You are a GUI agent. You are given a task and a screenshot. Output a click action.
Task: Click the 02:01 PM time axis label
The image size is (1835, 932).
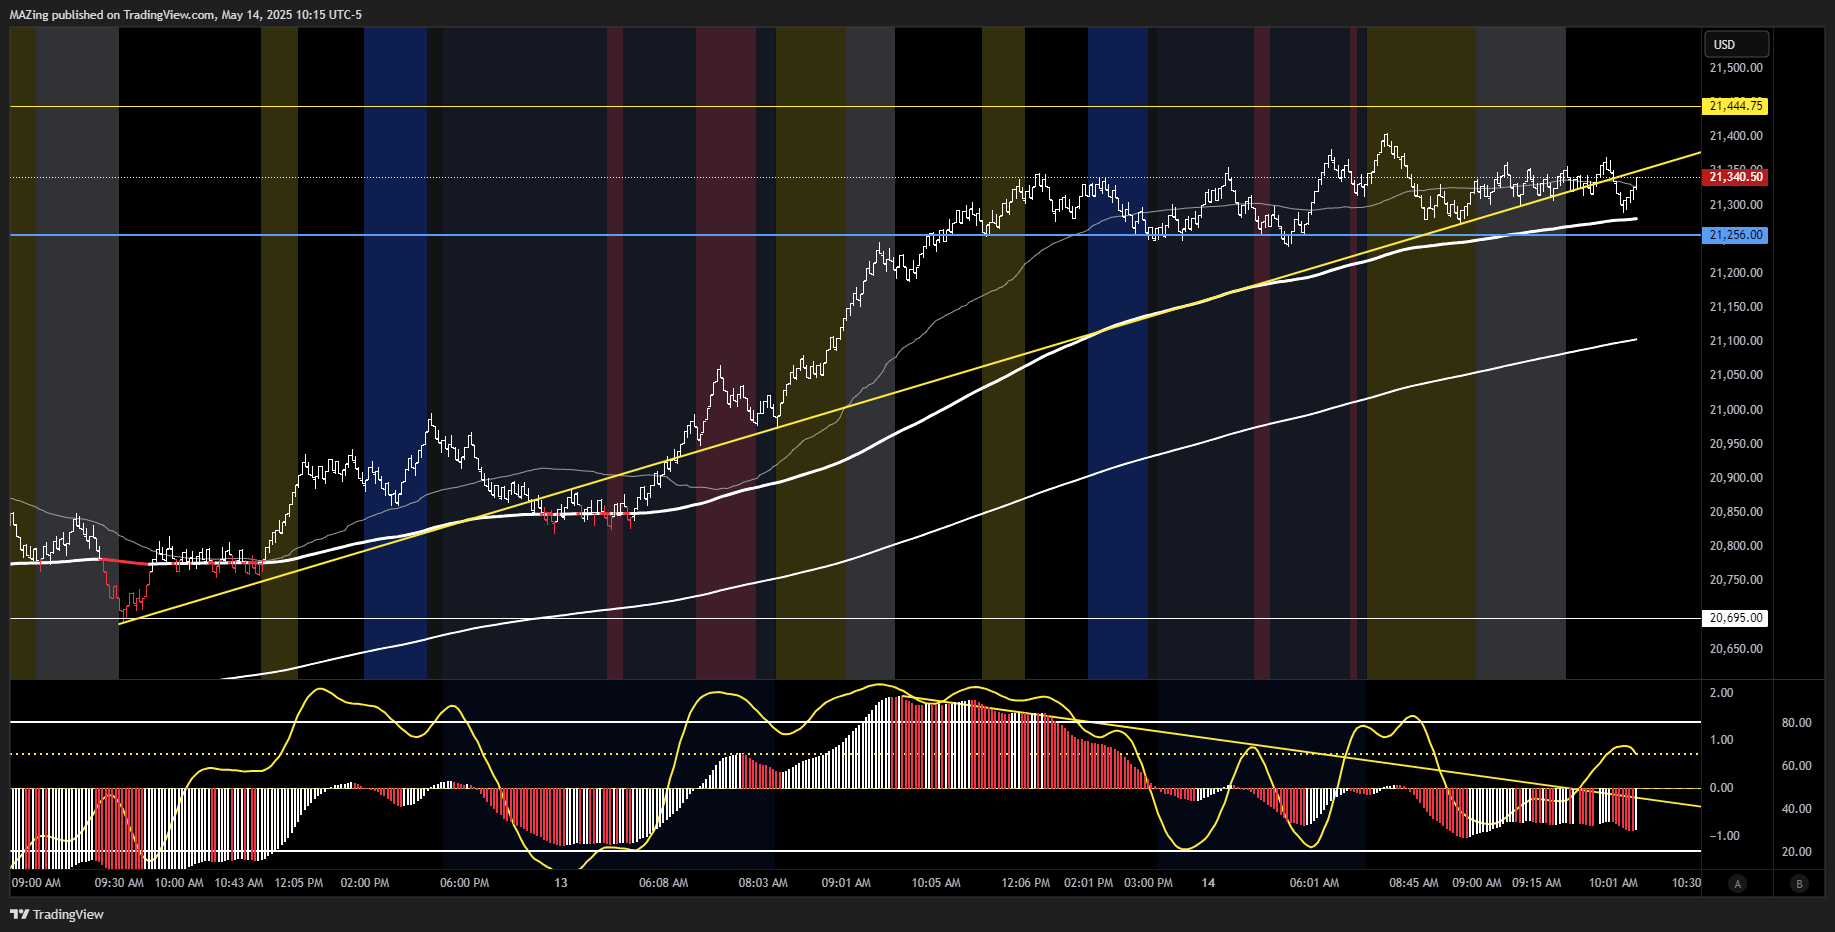1089,883
